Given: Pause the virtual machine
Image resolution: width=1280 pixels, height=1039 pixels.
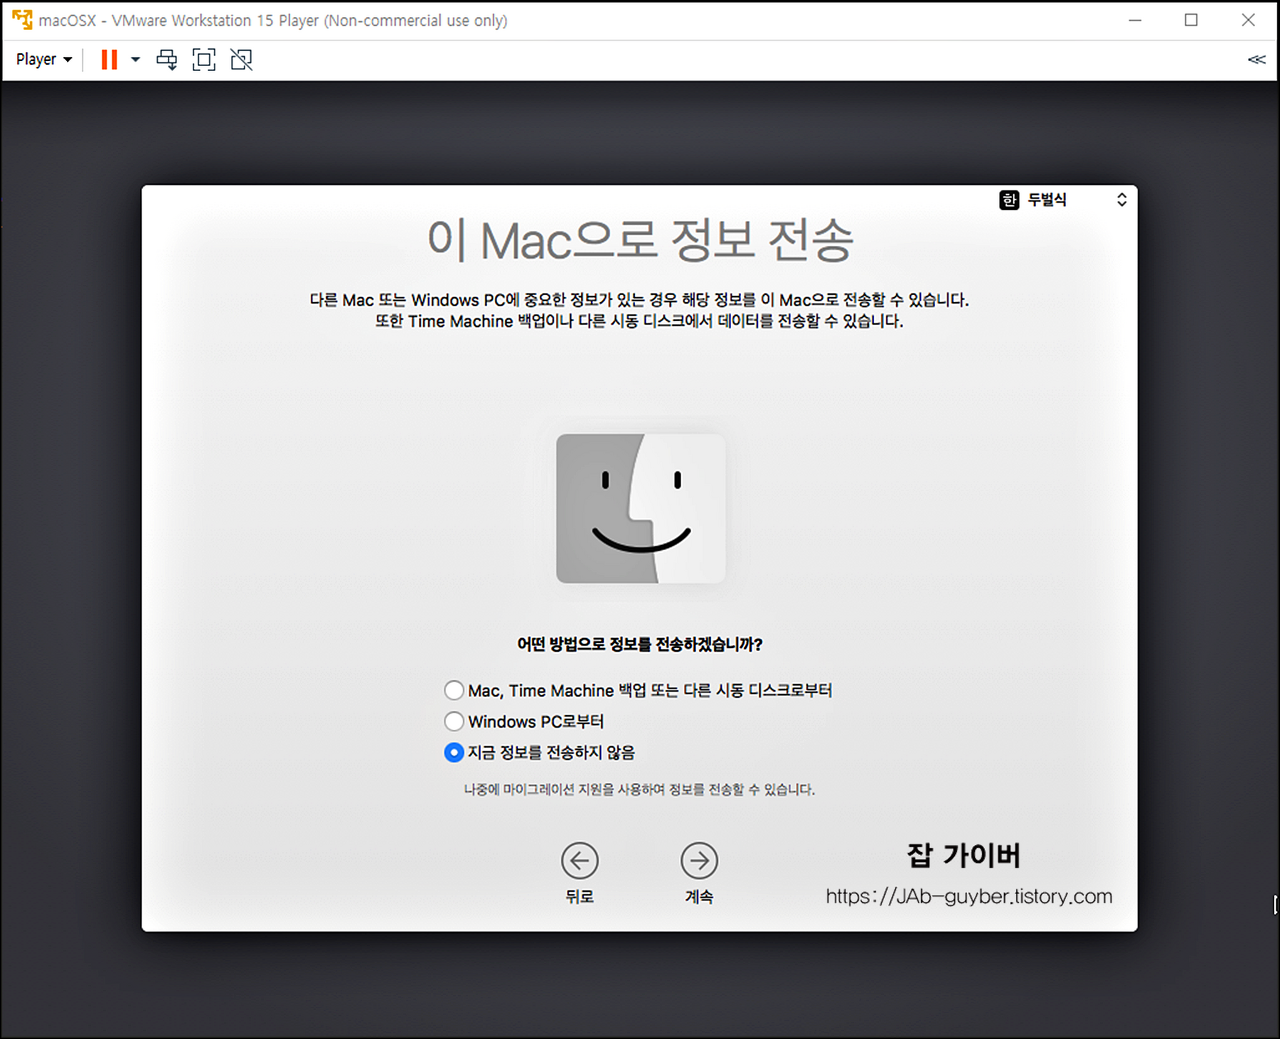Looking at the screenshot, I should click(x=109, y=60).
